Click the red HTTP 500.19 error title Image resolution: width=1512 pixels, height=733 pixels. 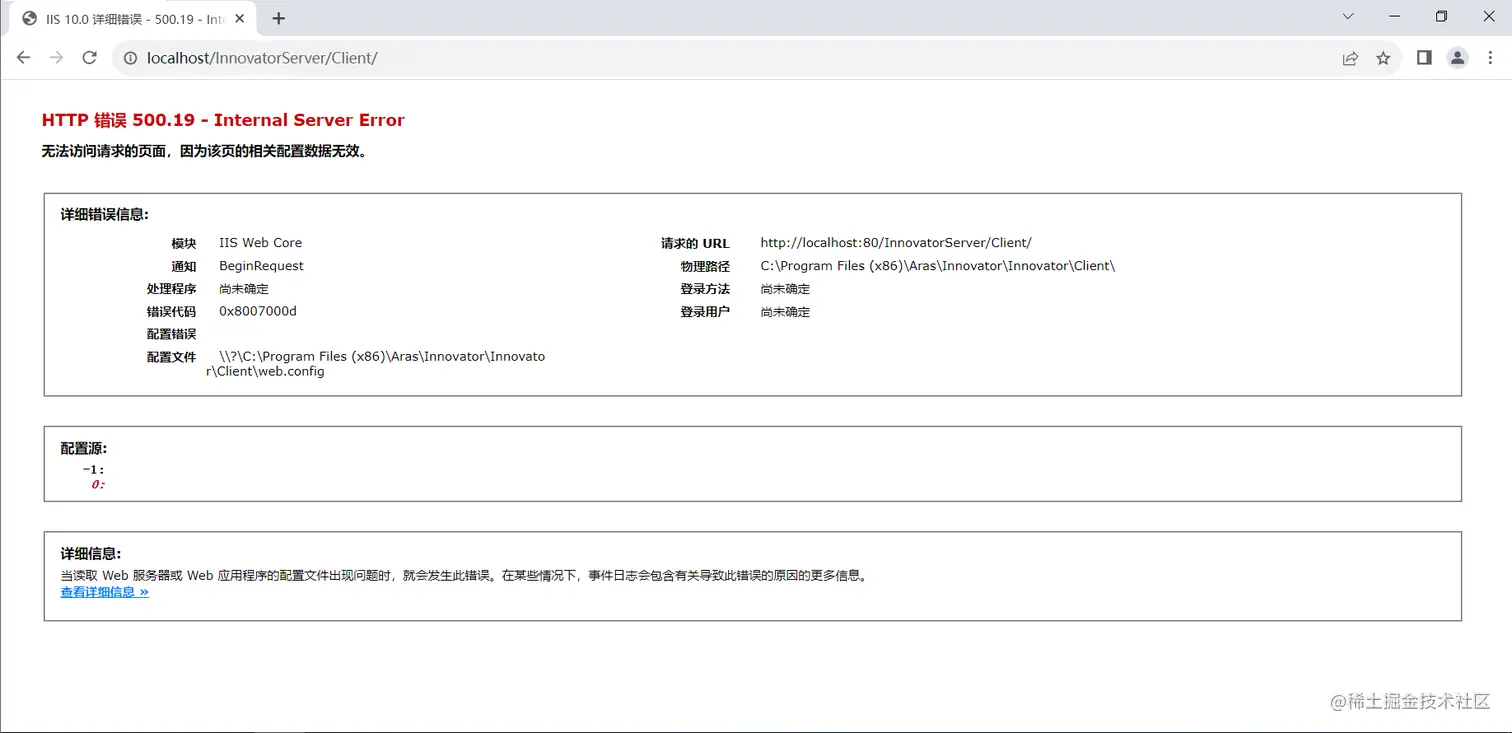coord(222,119)
